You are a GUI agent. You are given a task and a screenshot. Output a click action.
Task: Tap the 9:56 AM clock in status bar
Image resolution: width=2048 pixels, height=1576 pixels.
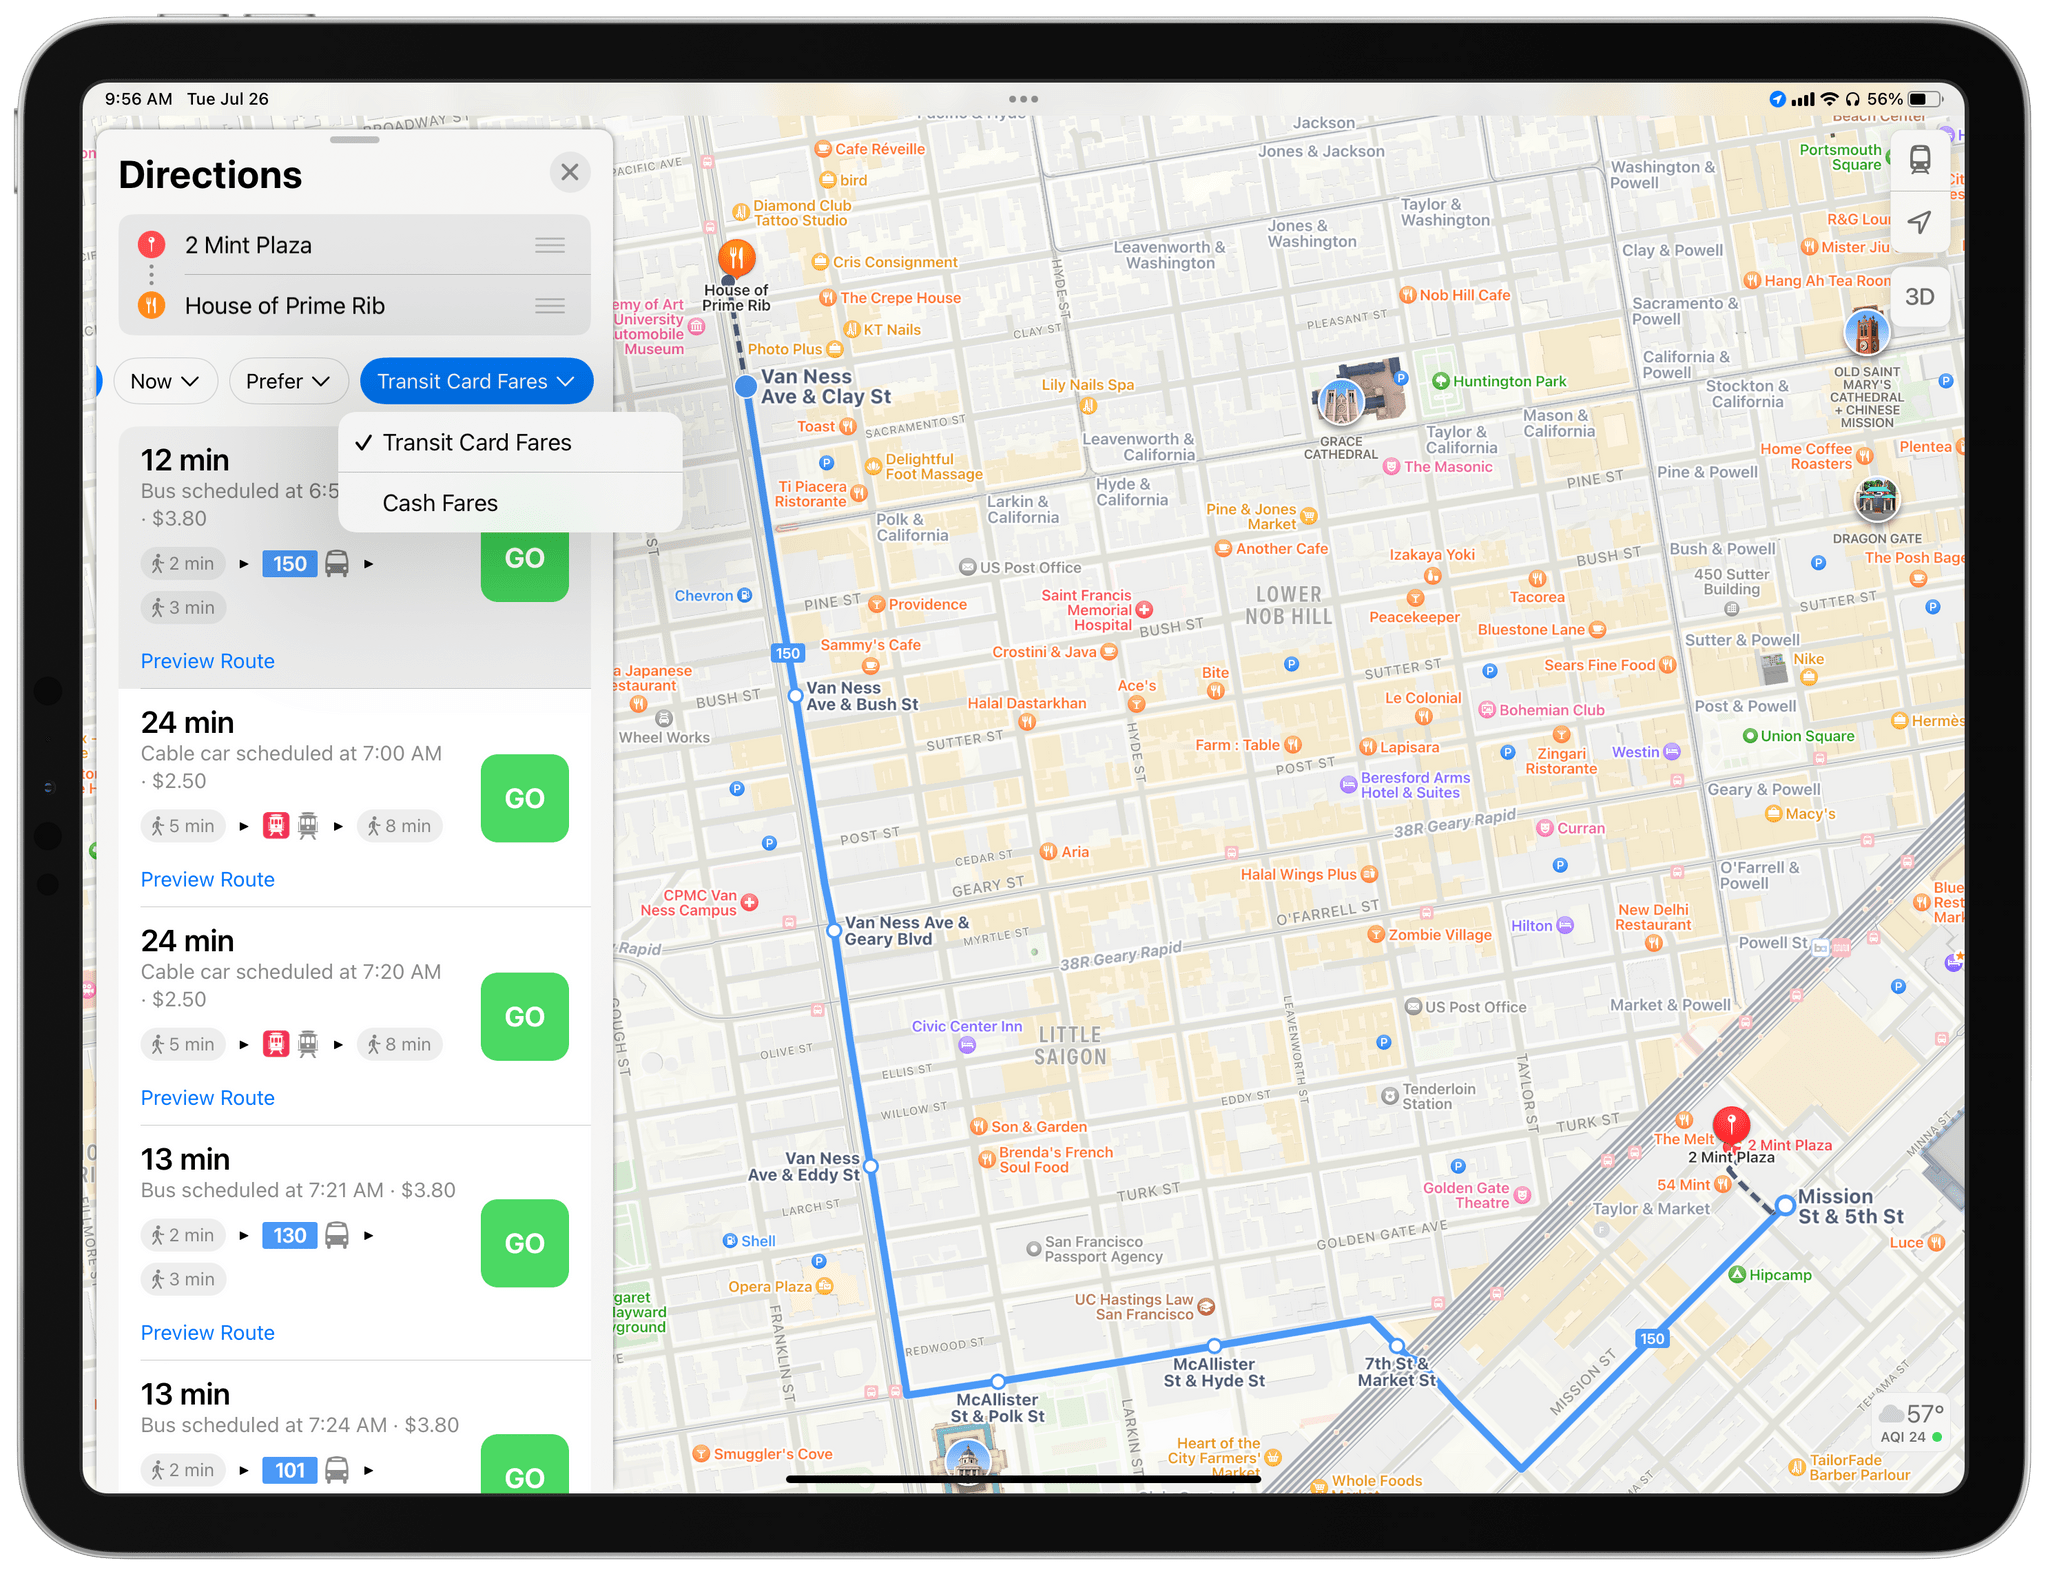tap(138, 99)
